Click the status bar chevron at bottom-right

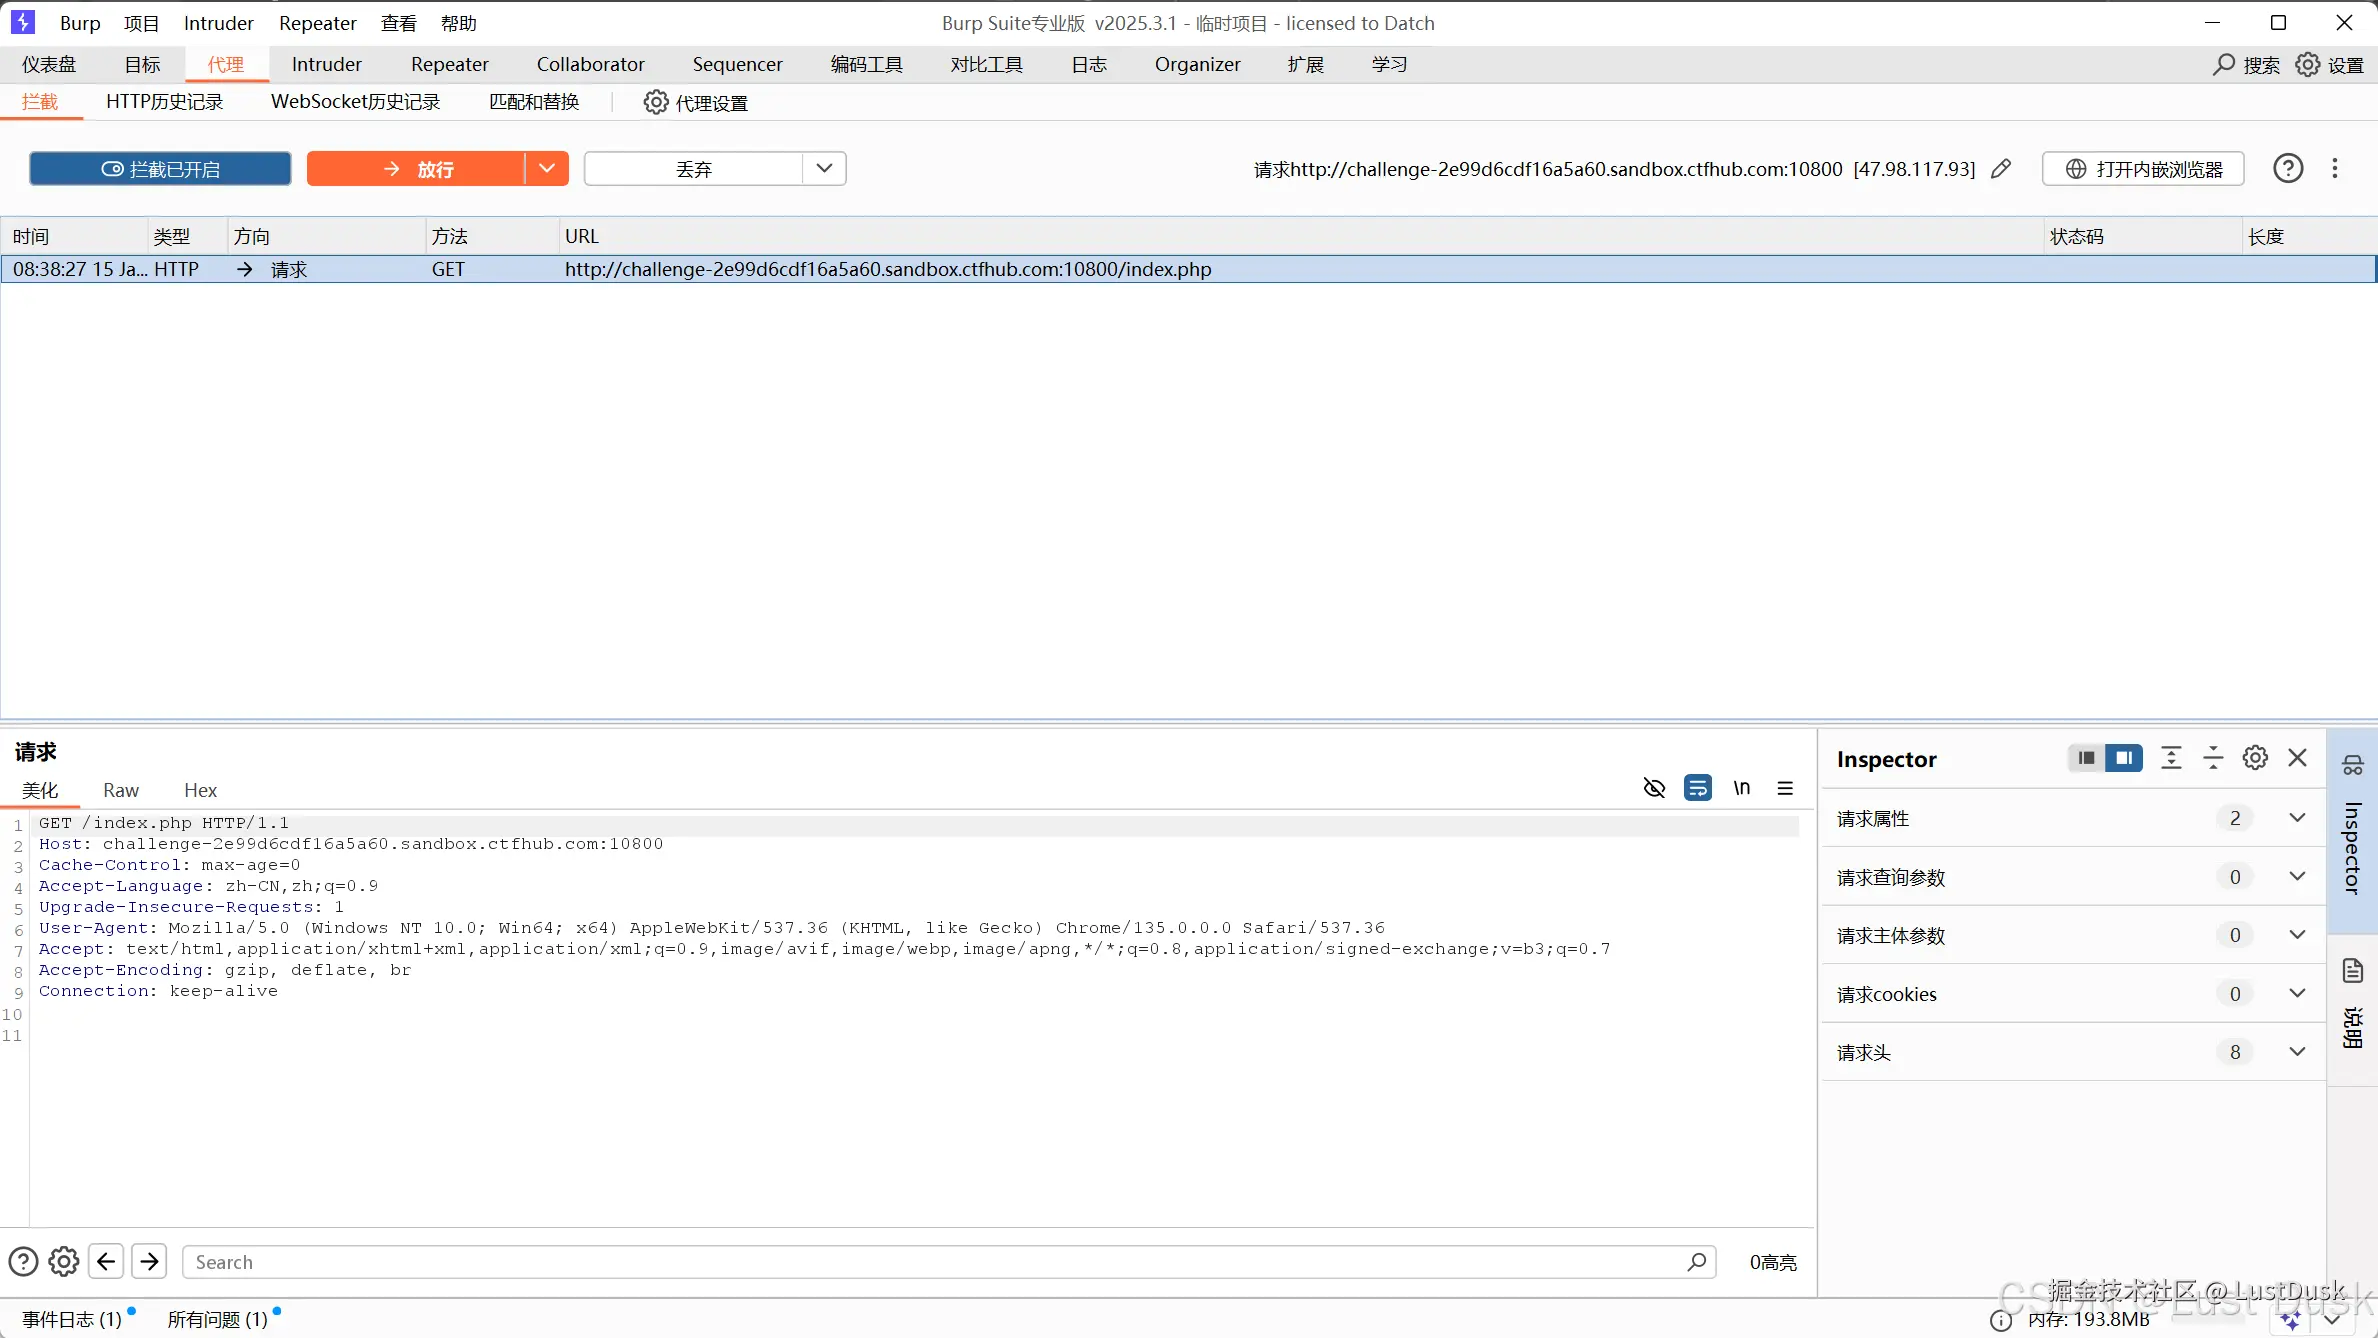pos(2333,1321)
